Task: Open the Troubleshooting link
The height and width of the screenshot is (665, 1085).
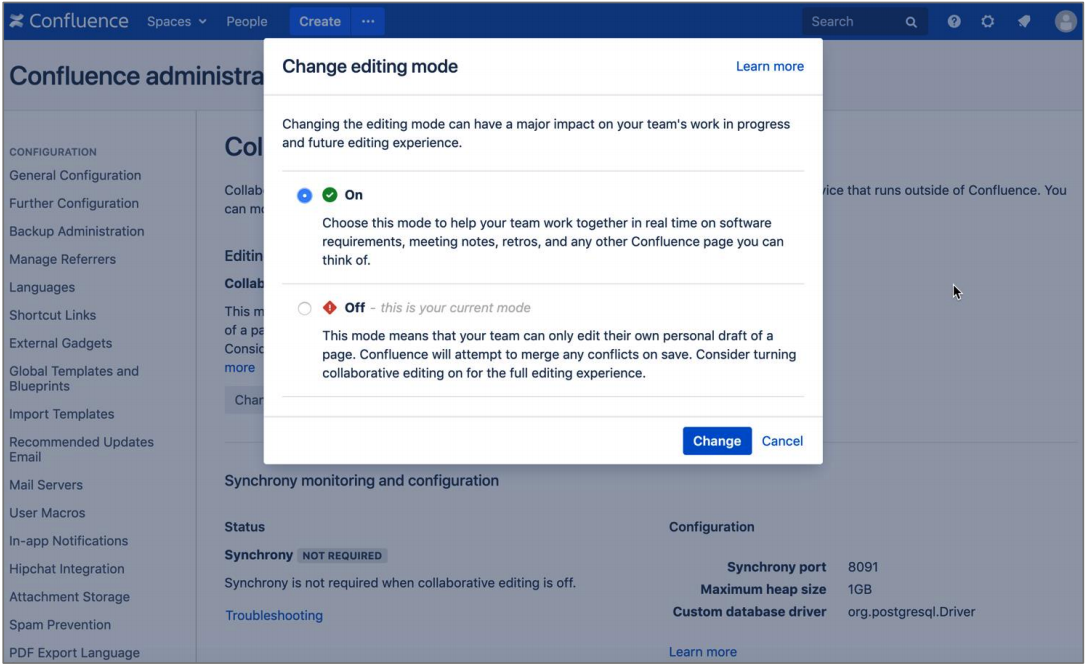Action: (x=274, y=615)
